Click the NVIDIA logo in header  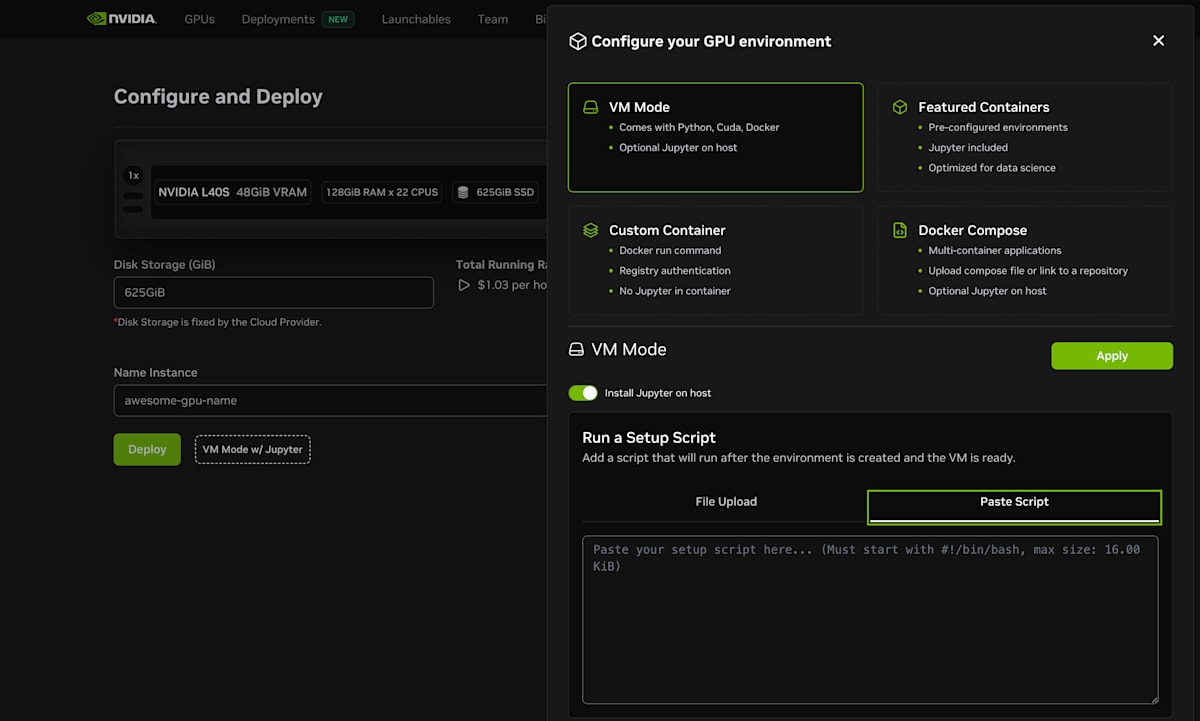coord(121,19)
